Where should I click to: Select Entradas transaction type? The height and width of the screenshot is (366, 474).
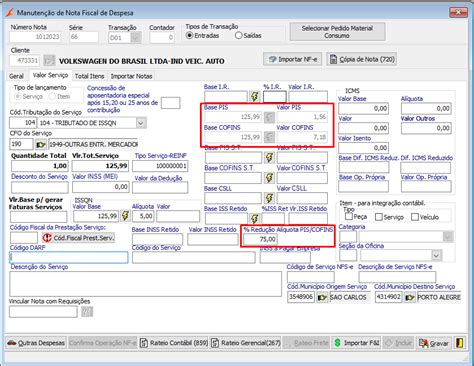[189, 35]
